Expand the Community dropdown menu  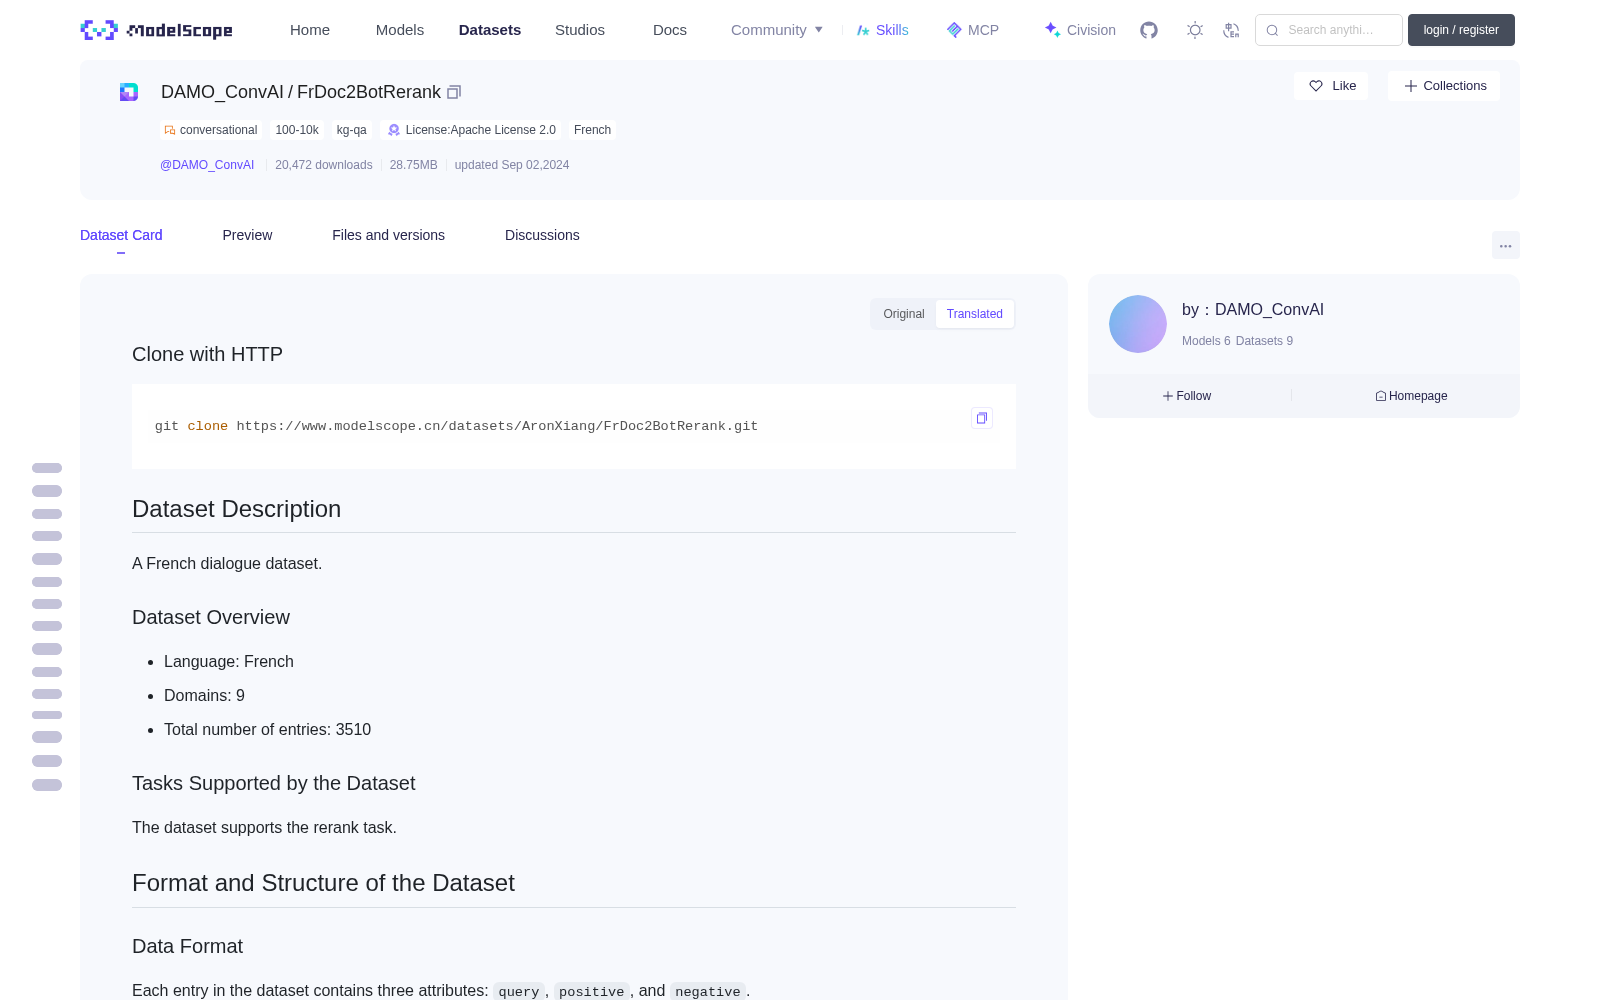click(x=777, y=30)
